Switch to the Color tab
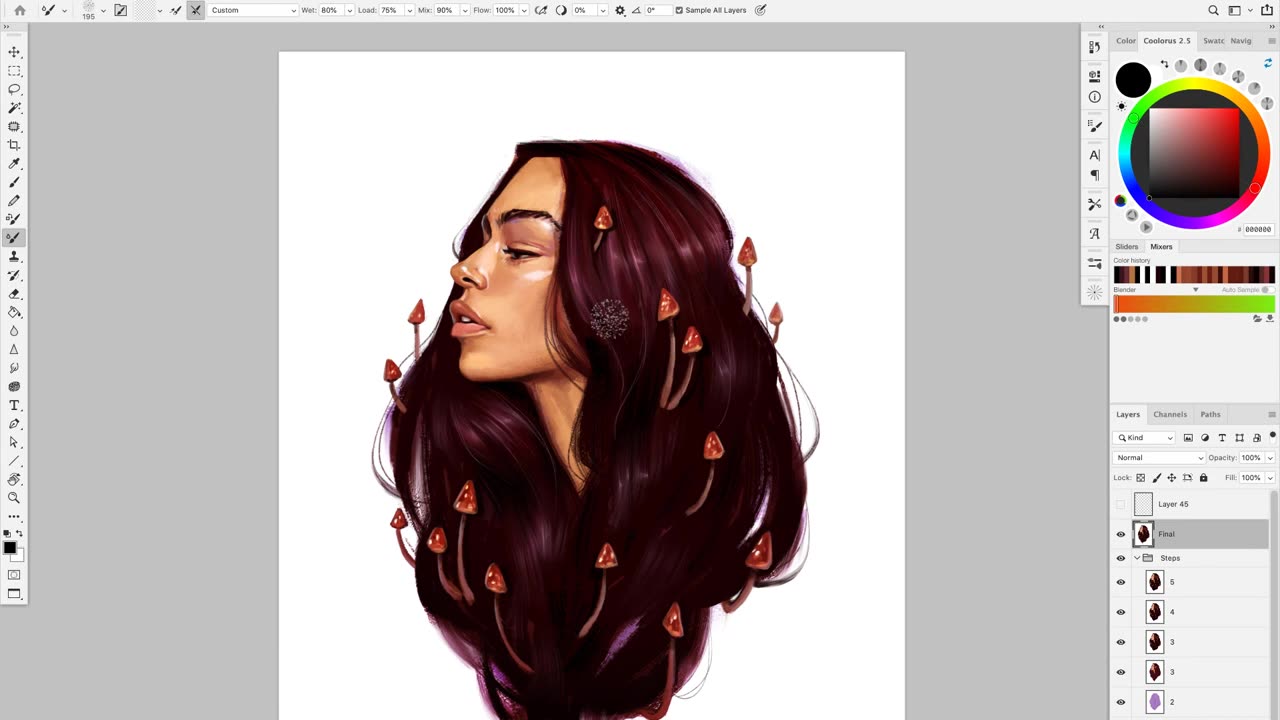Viewport: 1280px width, 720px height. click(x=1126, y=41)
